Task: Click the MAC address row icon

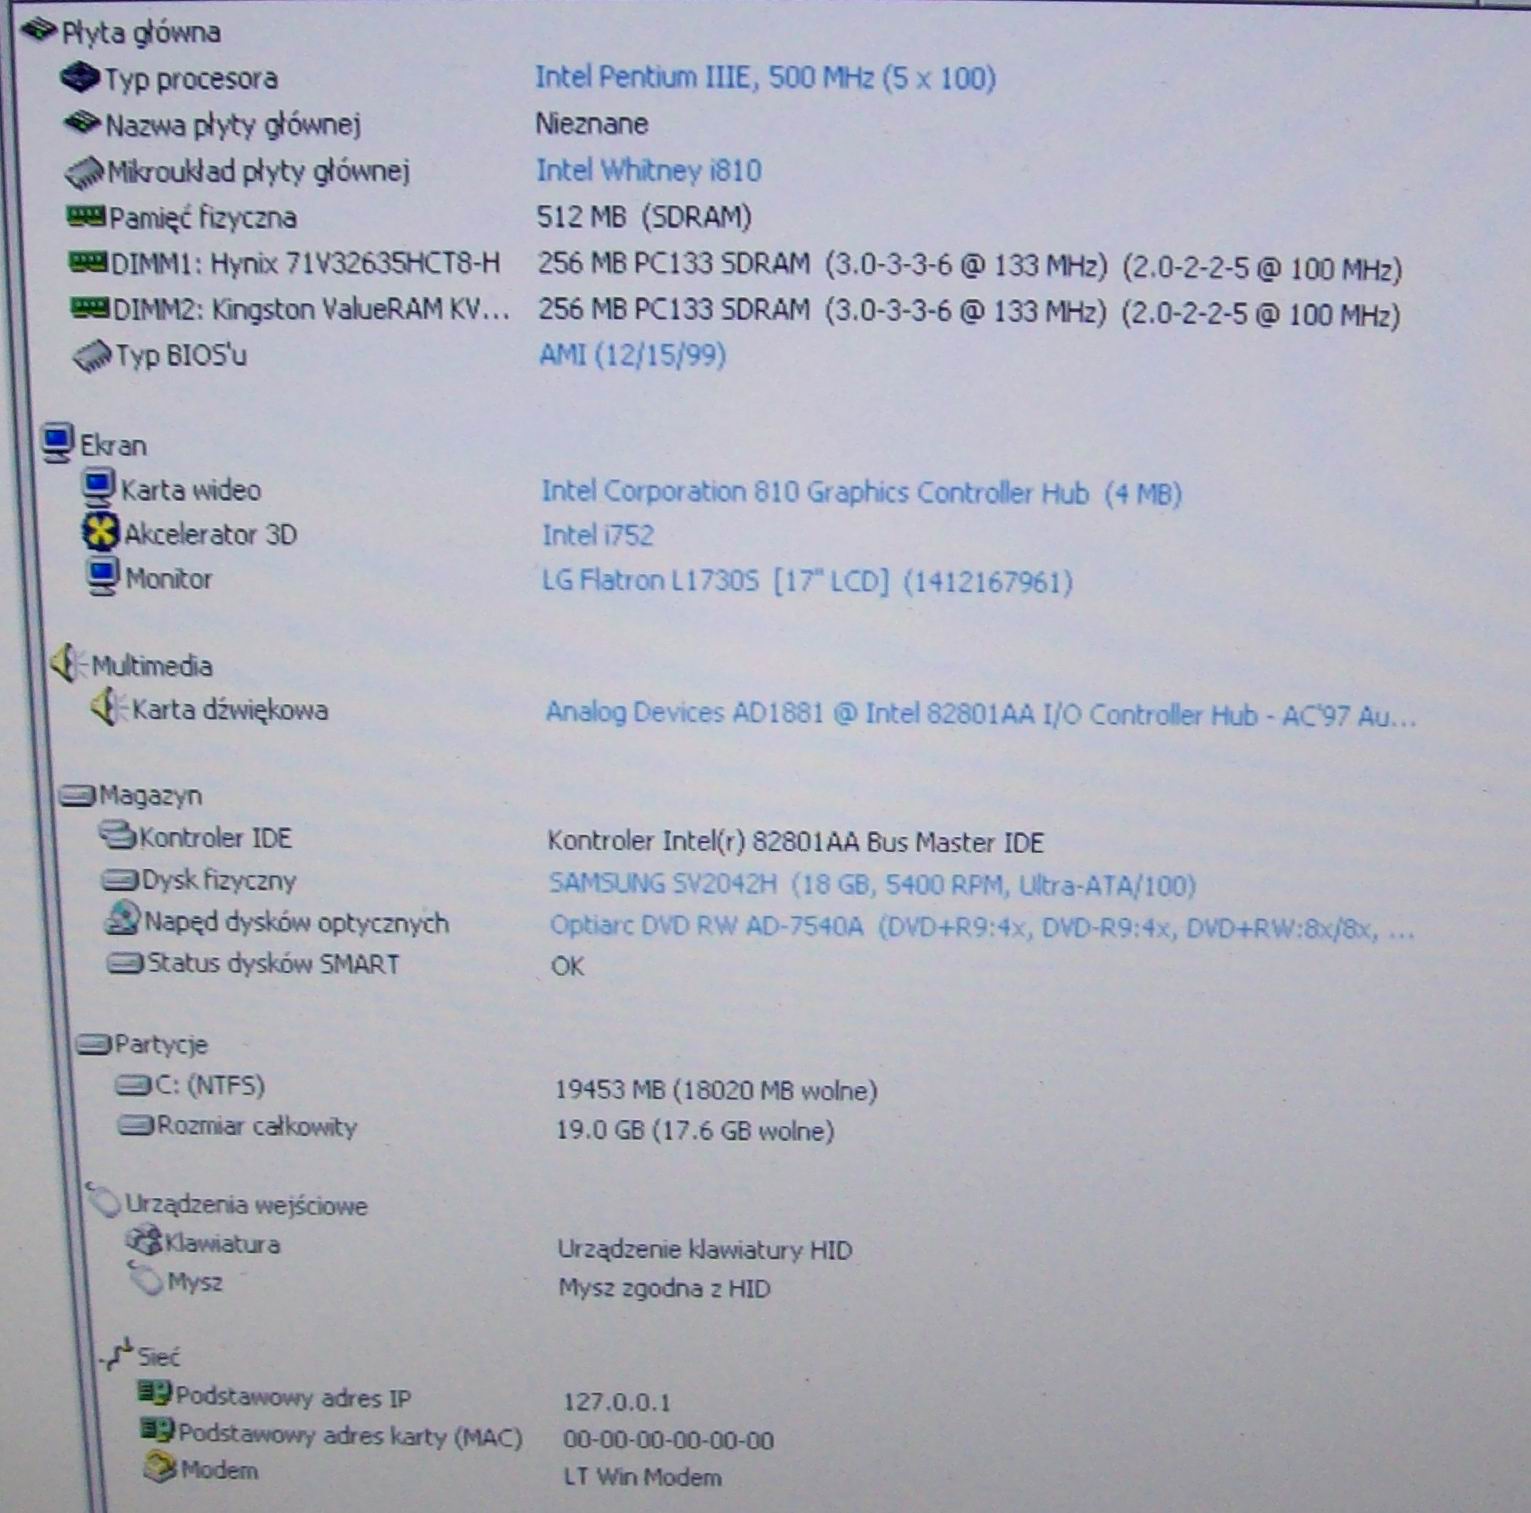Action: click(158, 1431)
